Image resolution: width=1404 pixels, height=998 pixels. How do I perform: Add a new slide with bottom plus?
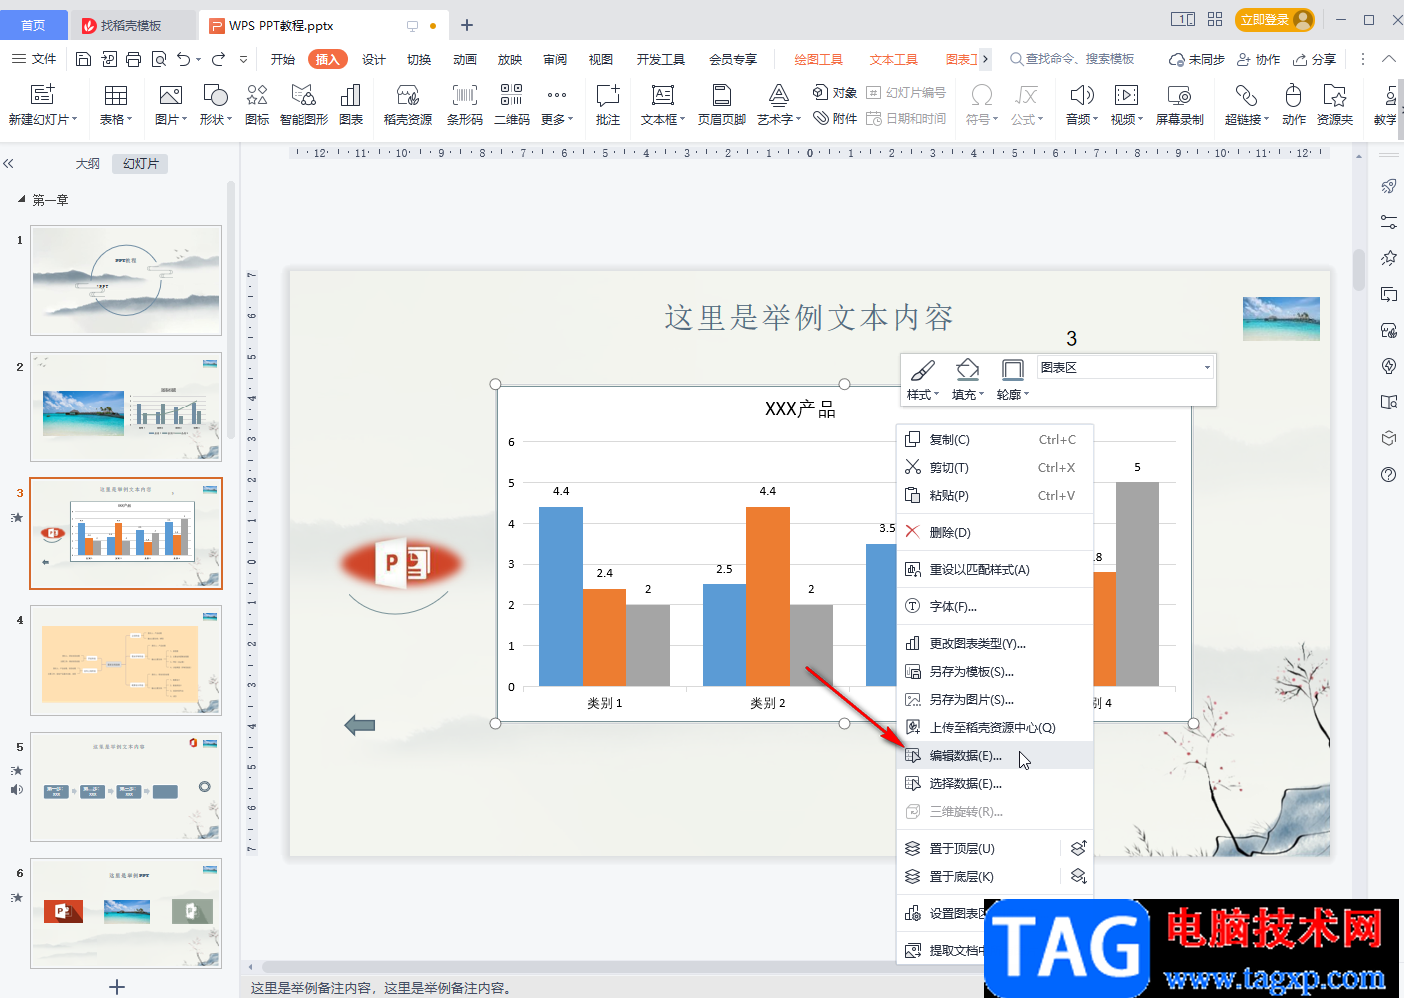coord(117,987)
